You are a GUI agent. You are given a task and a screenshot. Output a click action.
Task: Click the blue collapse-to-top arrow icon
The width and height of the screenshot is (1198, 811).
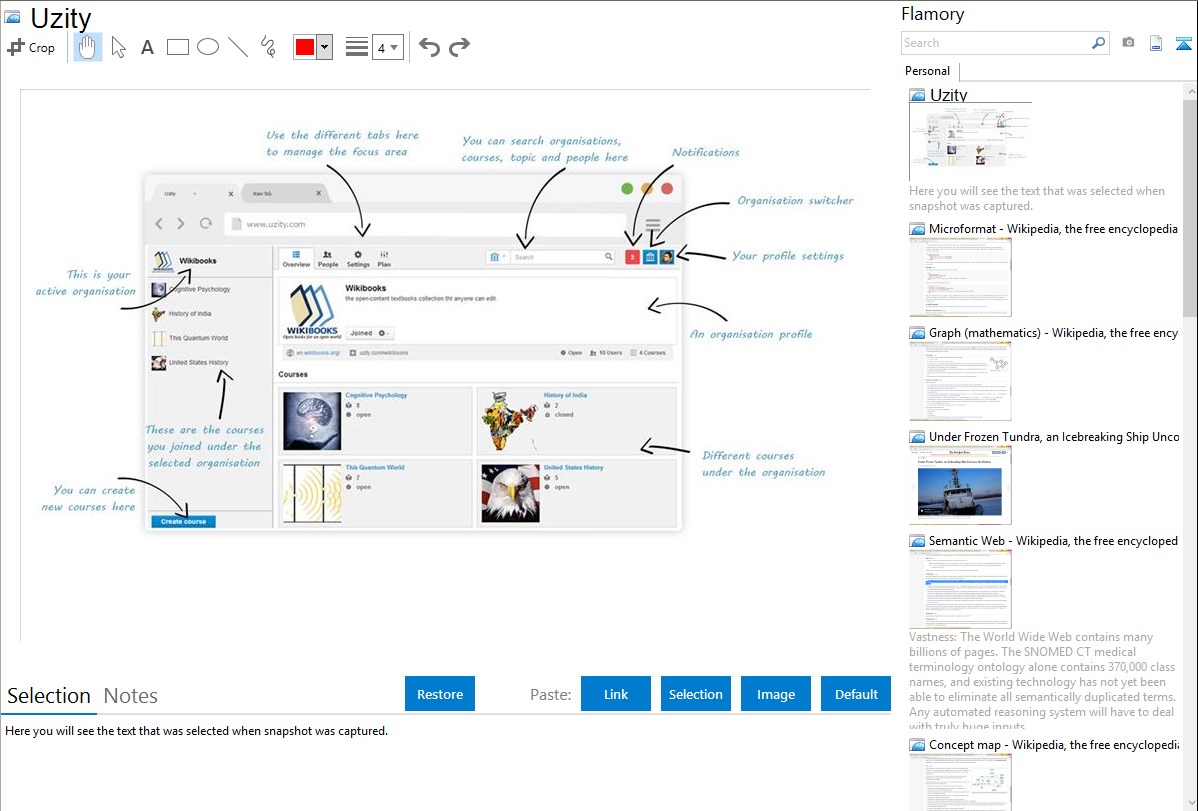click(1183, 44)
